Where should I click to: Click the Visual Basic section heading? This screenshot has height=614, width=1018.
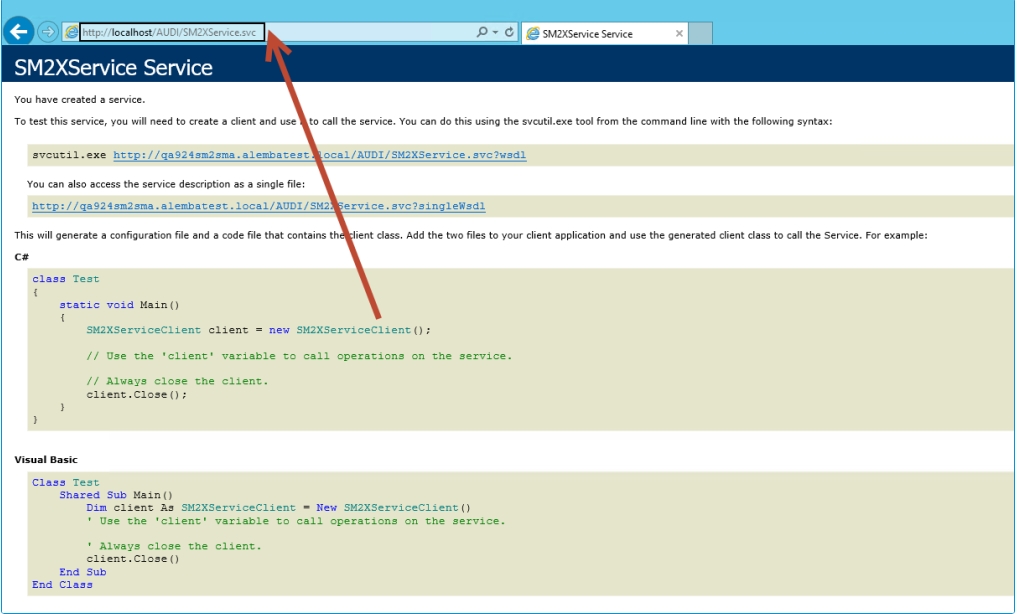[46, 460]
